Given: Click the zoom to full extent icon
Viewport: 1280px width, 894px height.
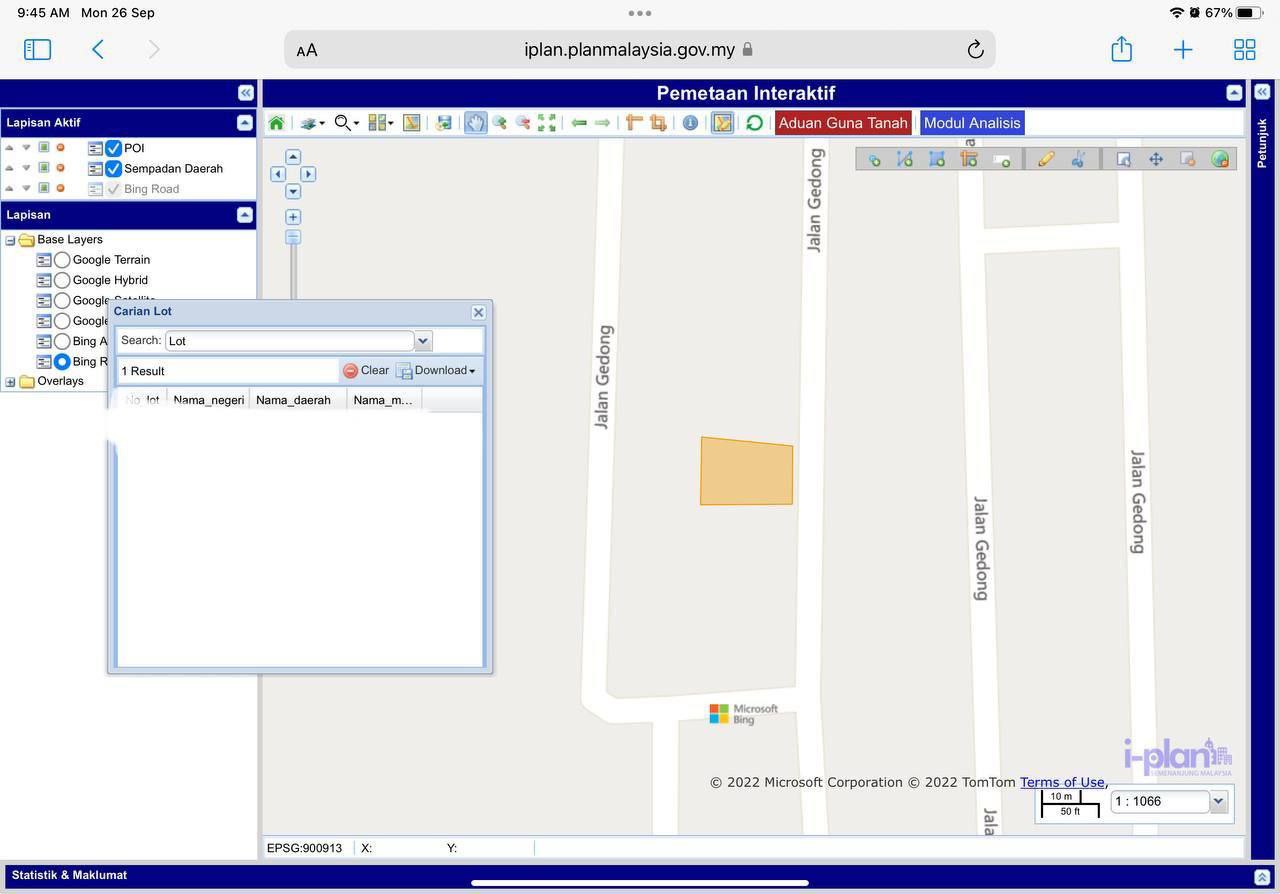Looking at the screenshot, I should click(x=547, y=123).
